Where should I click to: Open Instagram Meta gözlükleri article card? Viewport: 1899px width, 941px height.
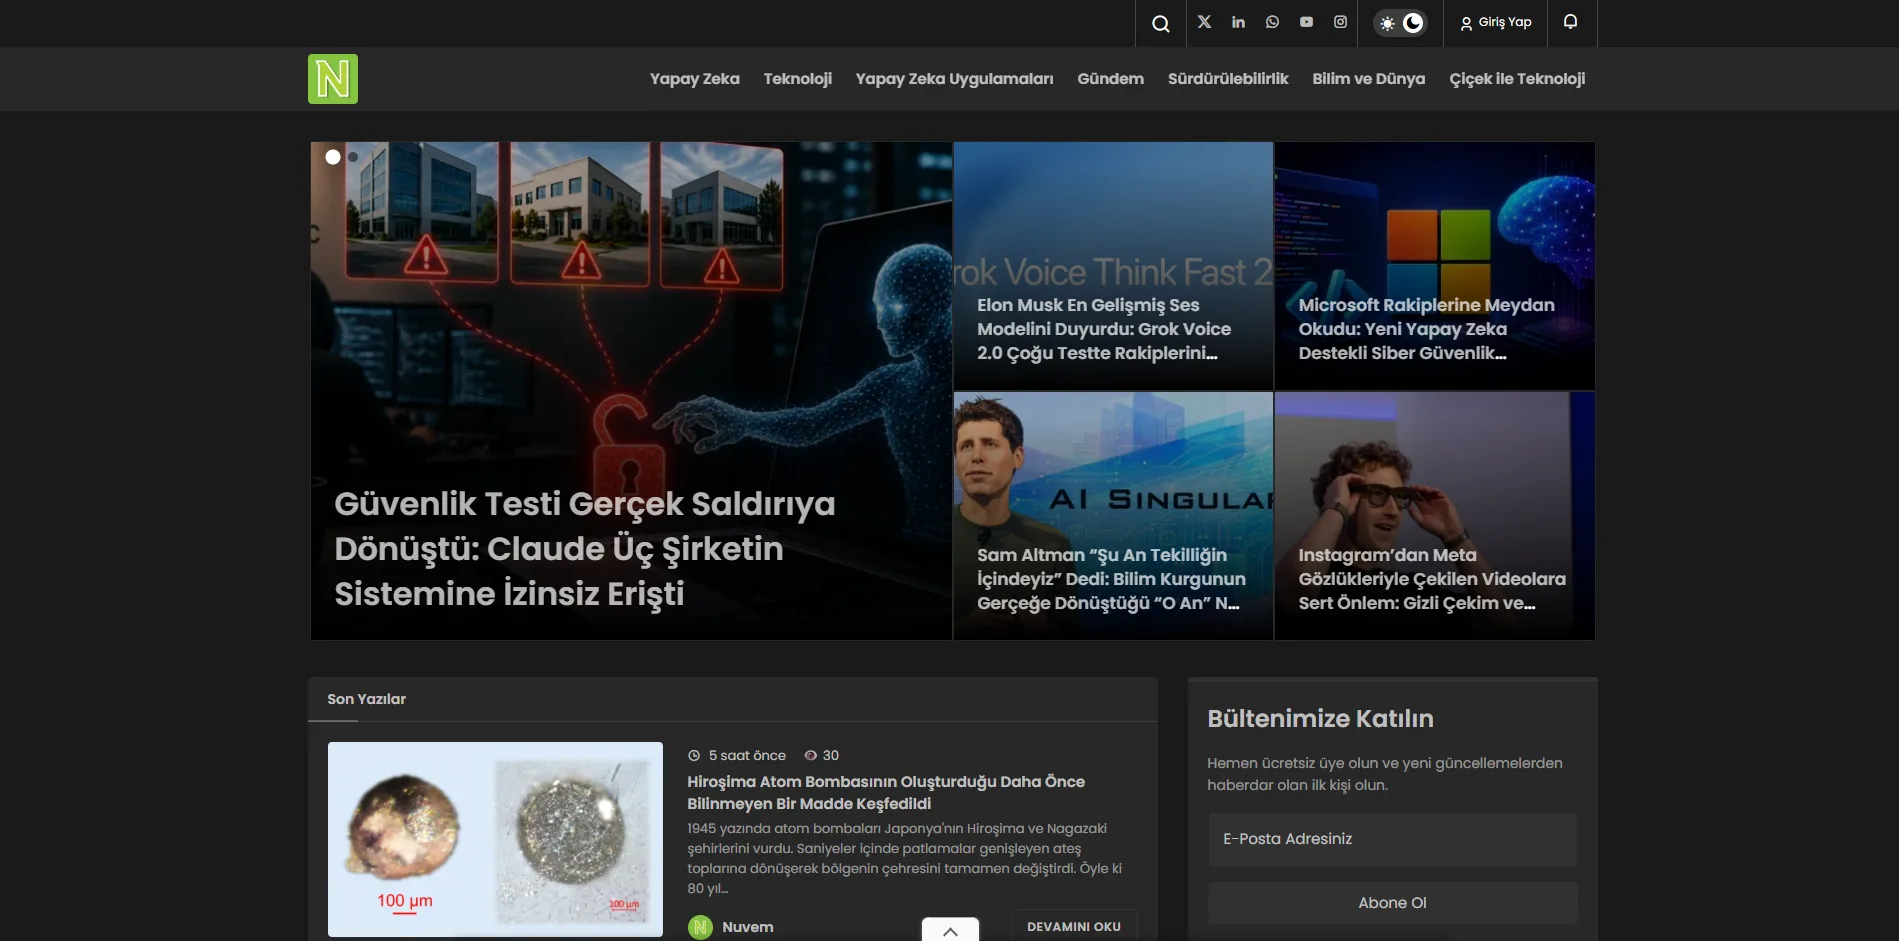[1435, 516]
